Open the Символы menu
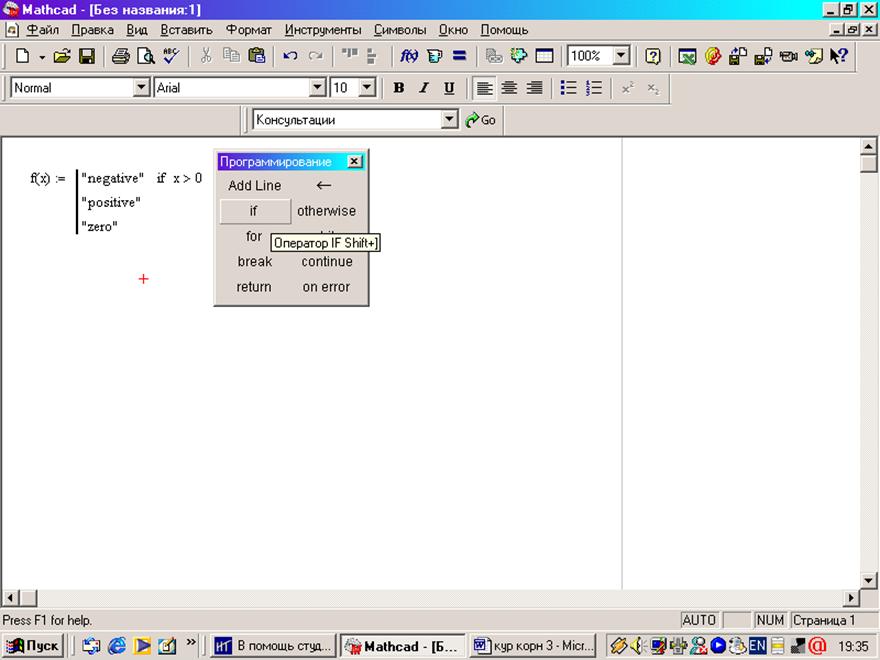Screen dimensions: 880x660 399,30
